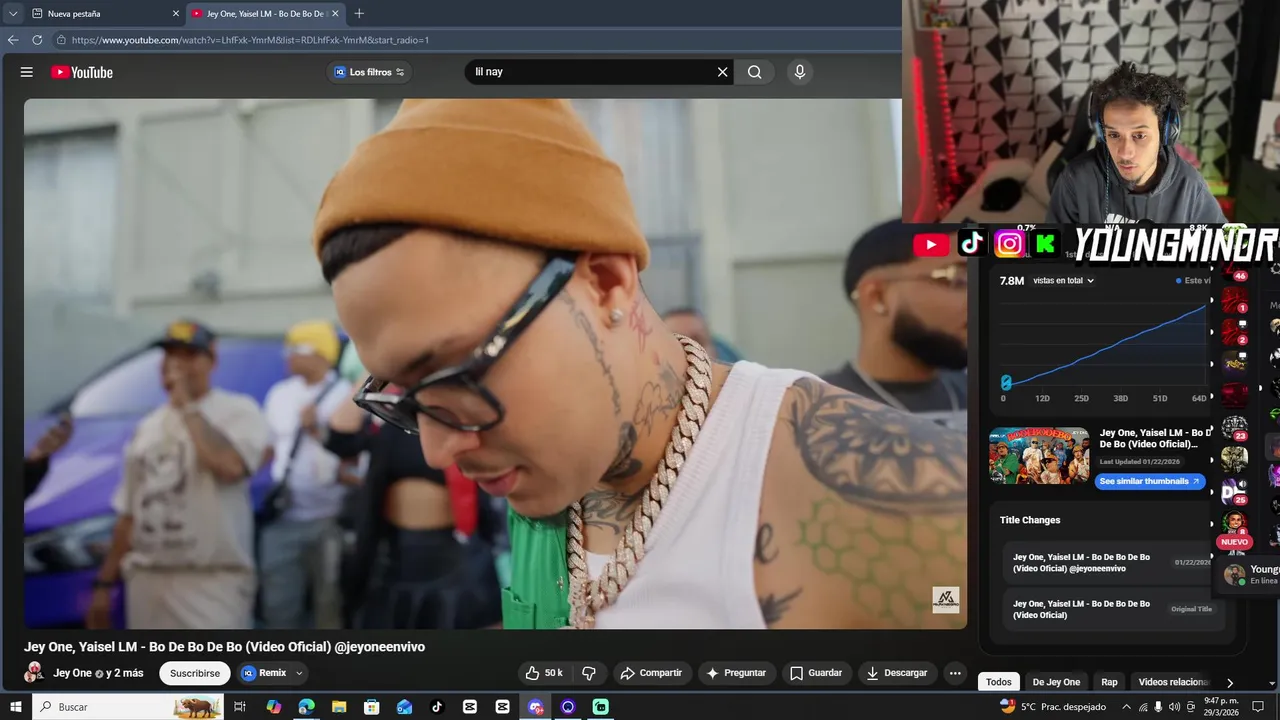Click the views graph start marker
This screenshot has height=720, width=1280.
[x=1006, y=382]
